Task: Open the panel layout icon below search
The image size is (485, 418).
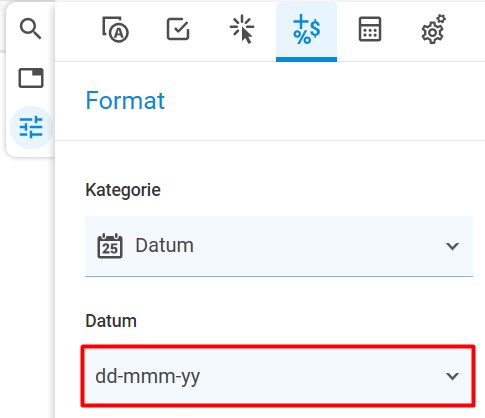Action: pyautogui.click(x=31, y=78)
